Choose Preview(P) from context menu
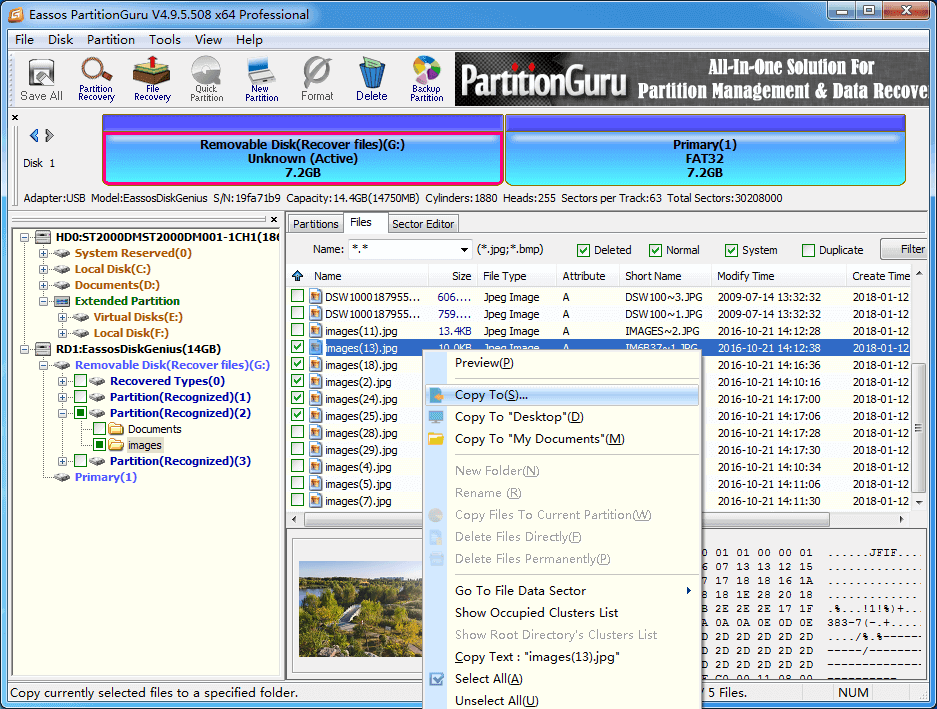937x709 pixels. 562,363
